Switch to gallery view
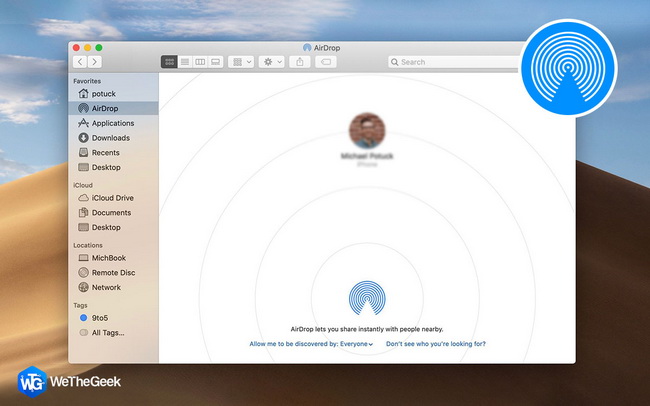Screen dimensions: 650x406 point(216,62)
